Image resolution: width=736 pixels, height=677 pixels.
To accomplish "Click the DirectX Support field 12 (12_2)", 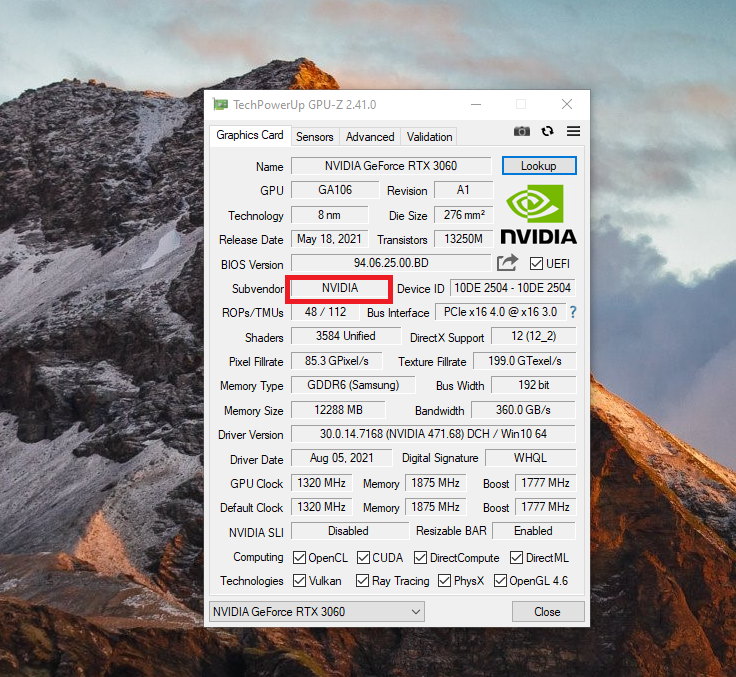I will (x=534, y=336).
